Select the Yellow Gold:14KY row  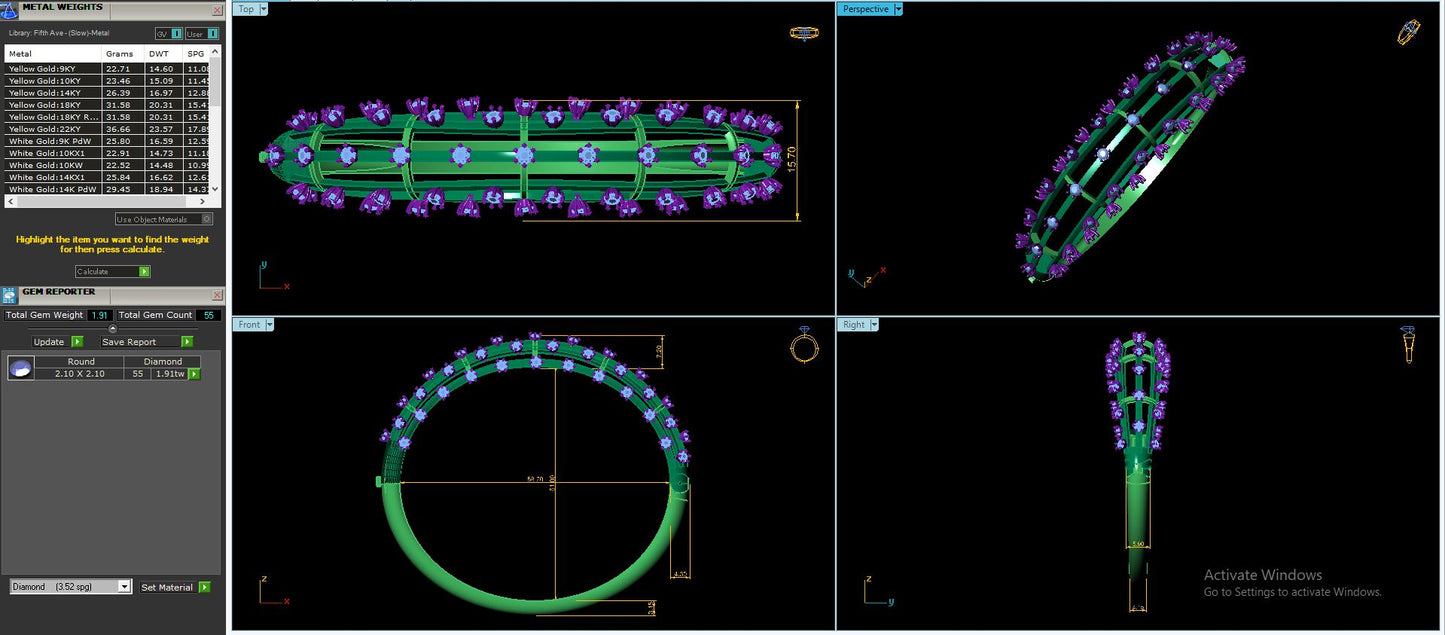[108, 93]
